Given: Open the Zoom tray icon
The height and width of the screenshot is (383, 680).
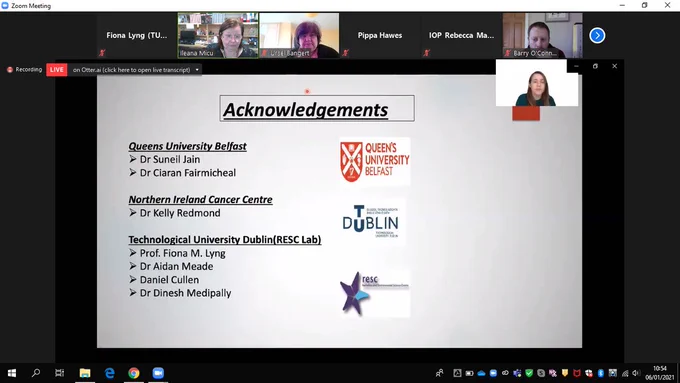Looking at the screenshot, I should click(494, 373).
